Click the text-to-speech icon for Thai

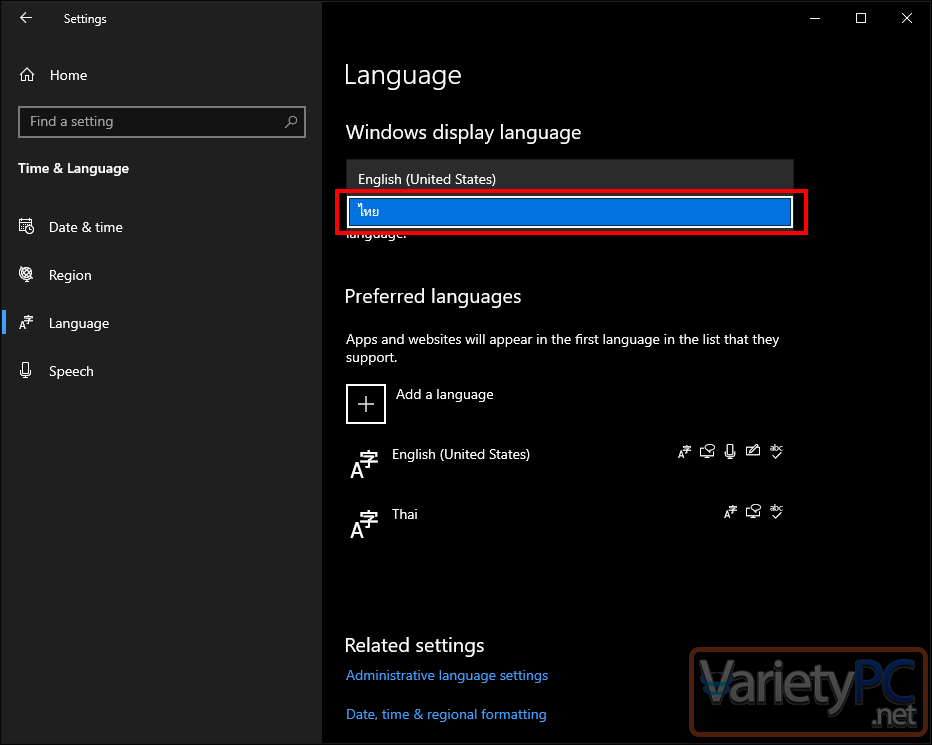coord(753,511)
